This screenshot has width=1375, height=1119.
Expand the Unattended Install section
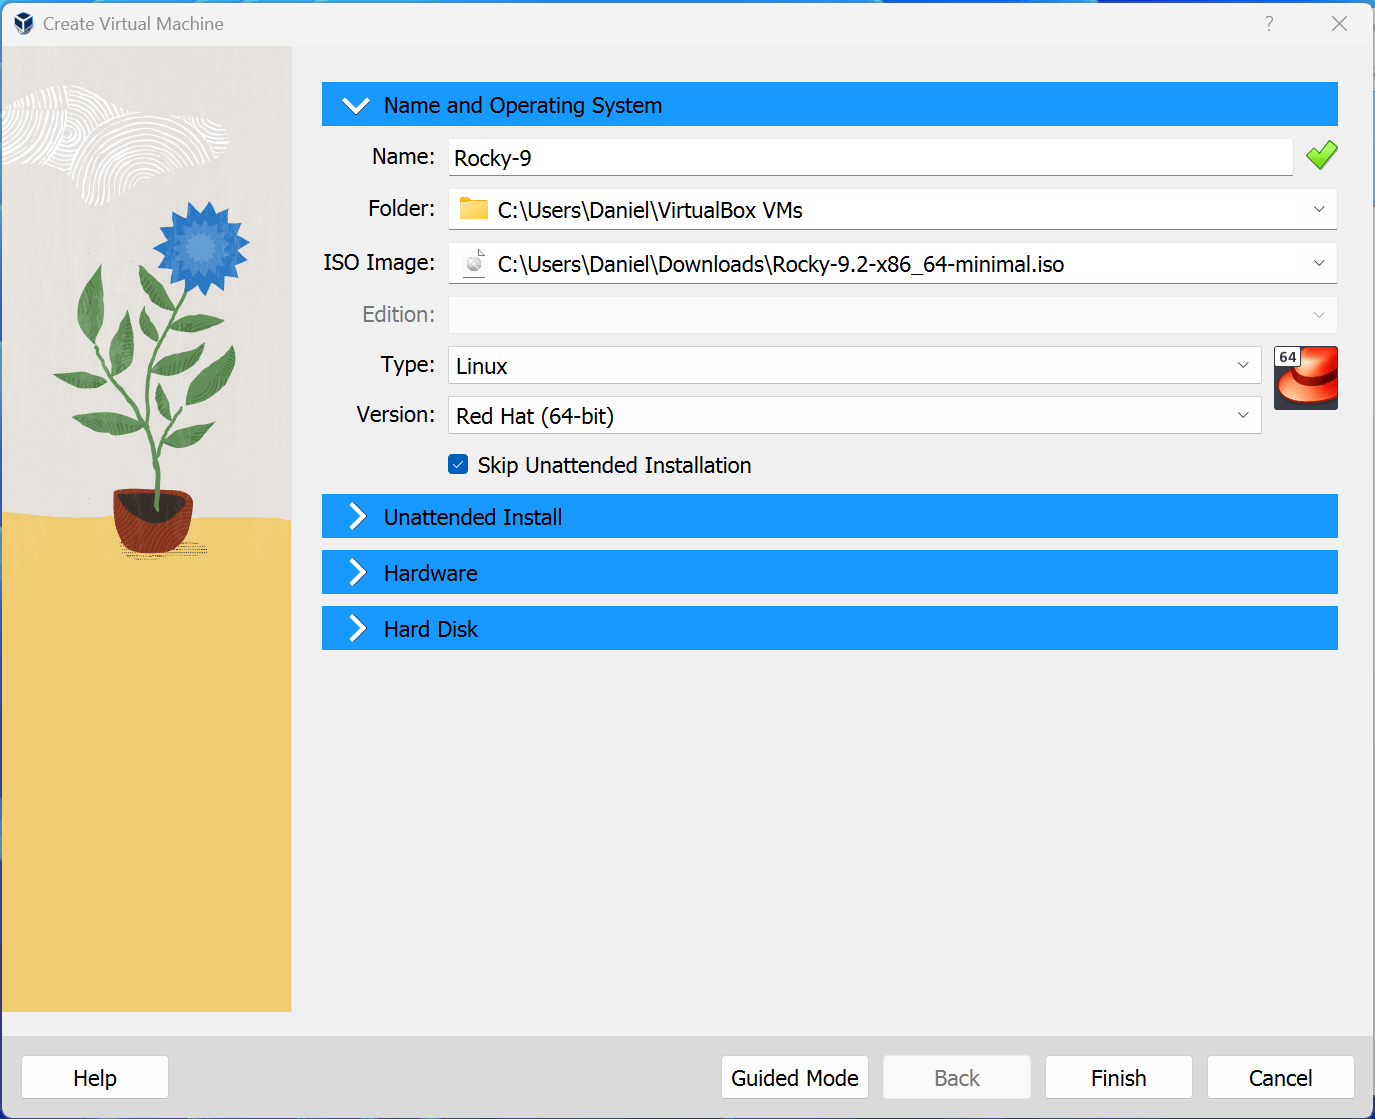829,516
